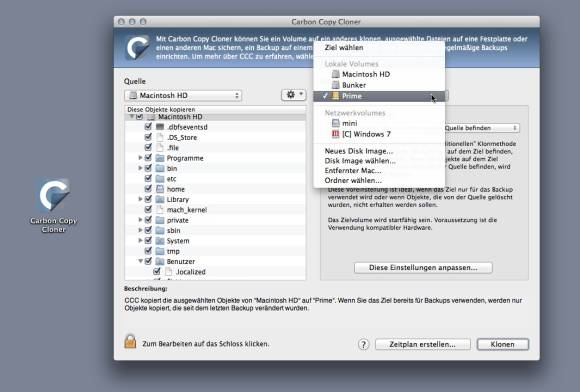Select the mini network volume entry
This screenshot has width=580, height=392.
point(379,123)
